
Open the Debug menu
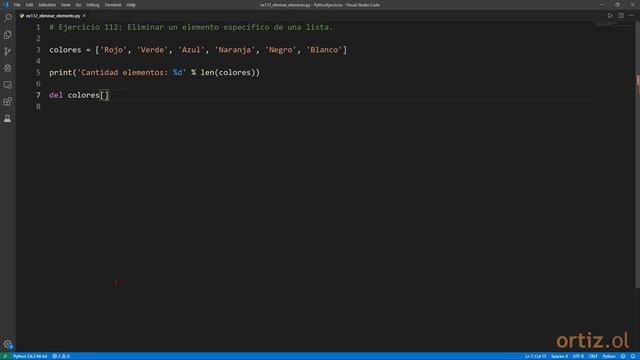[93, 5]
